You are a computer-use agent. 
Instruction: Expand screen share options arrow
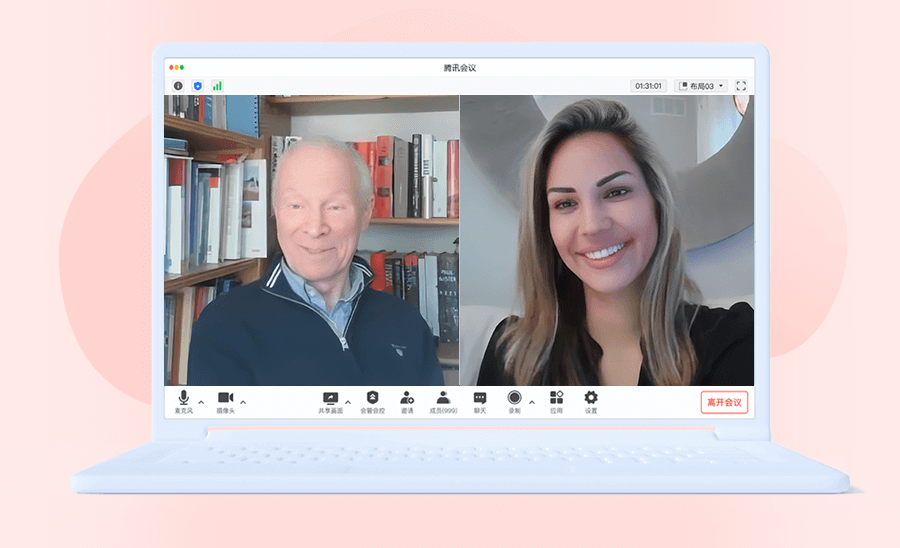tap(348, 402)
